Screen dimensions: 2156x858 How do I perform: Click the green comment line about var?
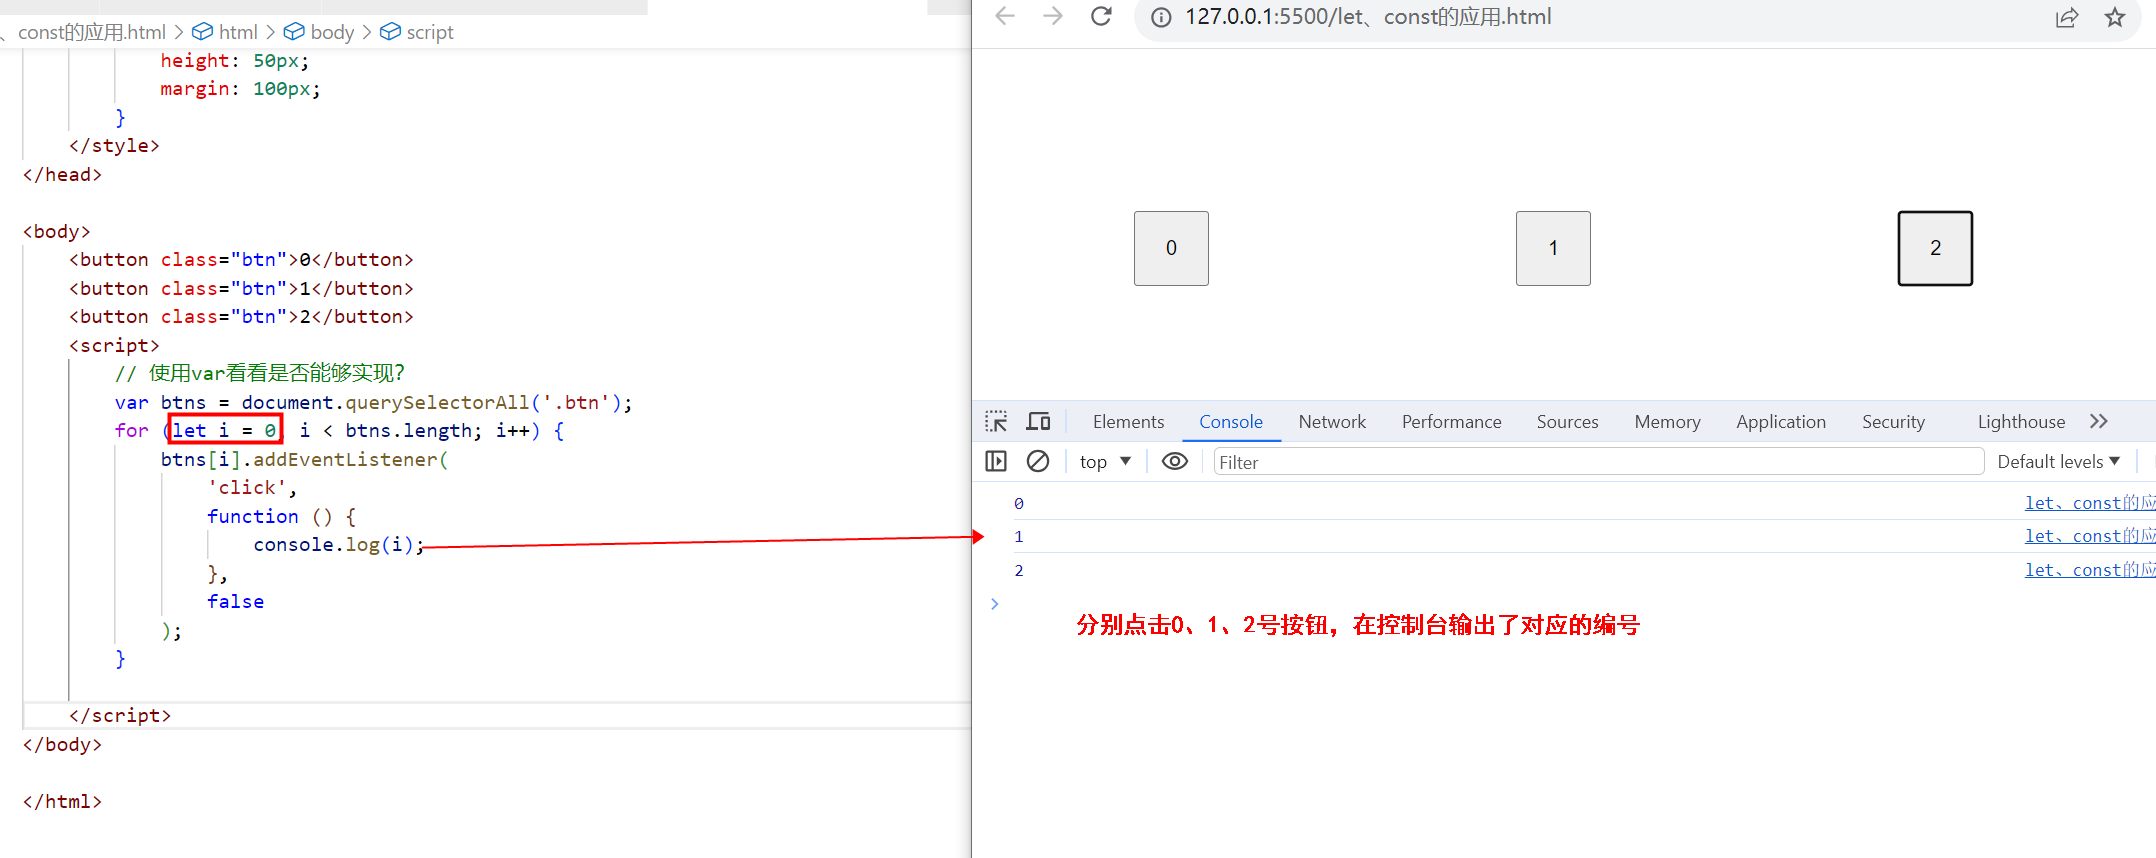[x=260, y=373]
